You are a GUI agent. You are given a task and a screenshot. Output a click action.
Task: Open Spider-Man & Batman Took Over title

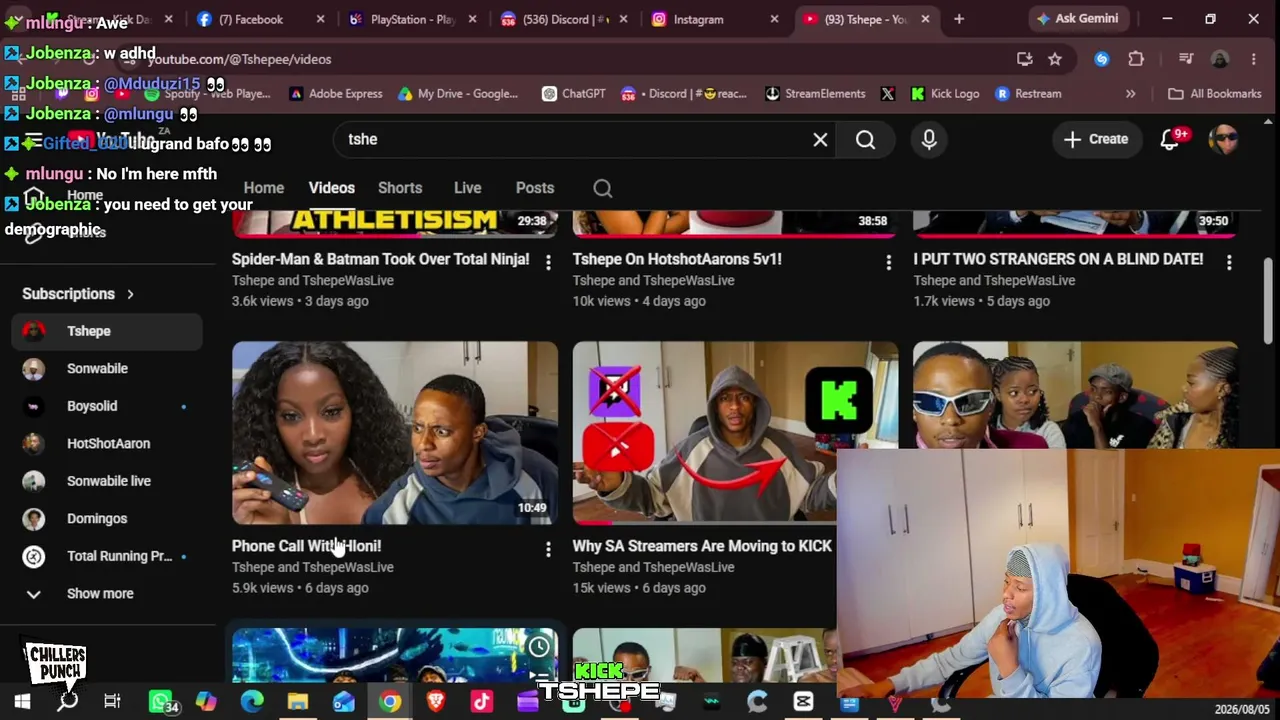381,259
